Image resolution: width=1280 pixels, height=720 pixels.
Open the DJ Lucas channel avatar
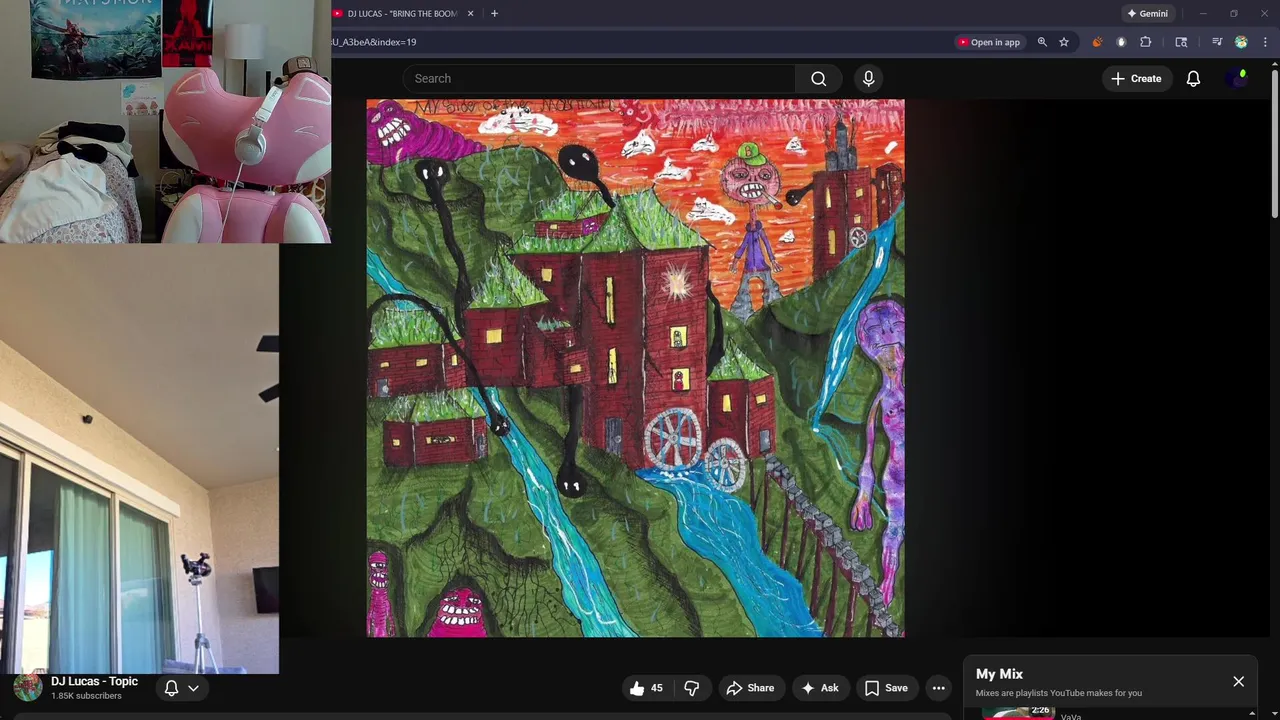click(x=28, y=687)
